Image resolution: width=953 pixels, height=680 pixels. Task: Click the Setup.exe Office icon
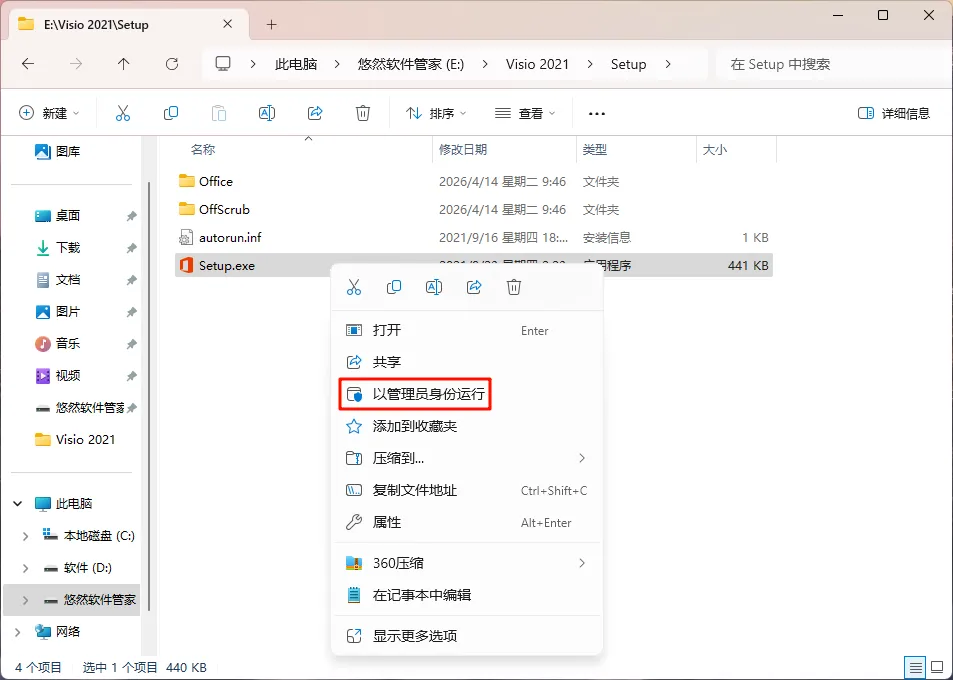click(x=187, y=266)
